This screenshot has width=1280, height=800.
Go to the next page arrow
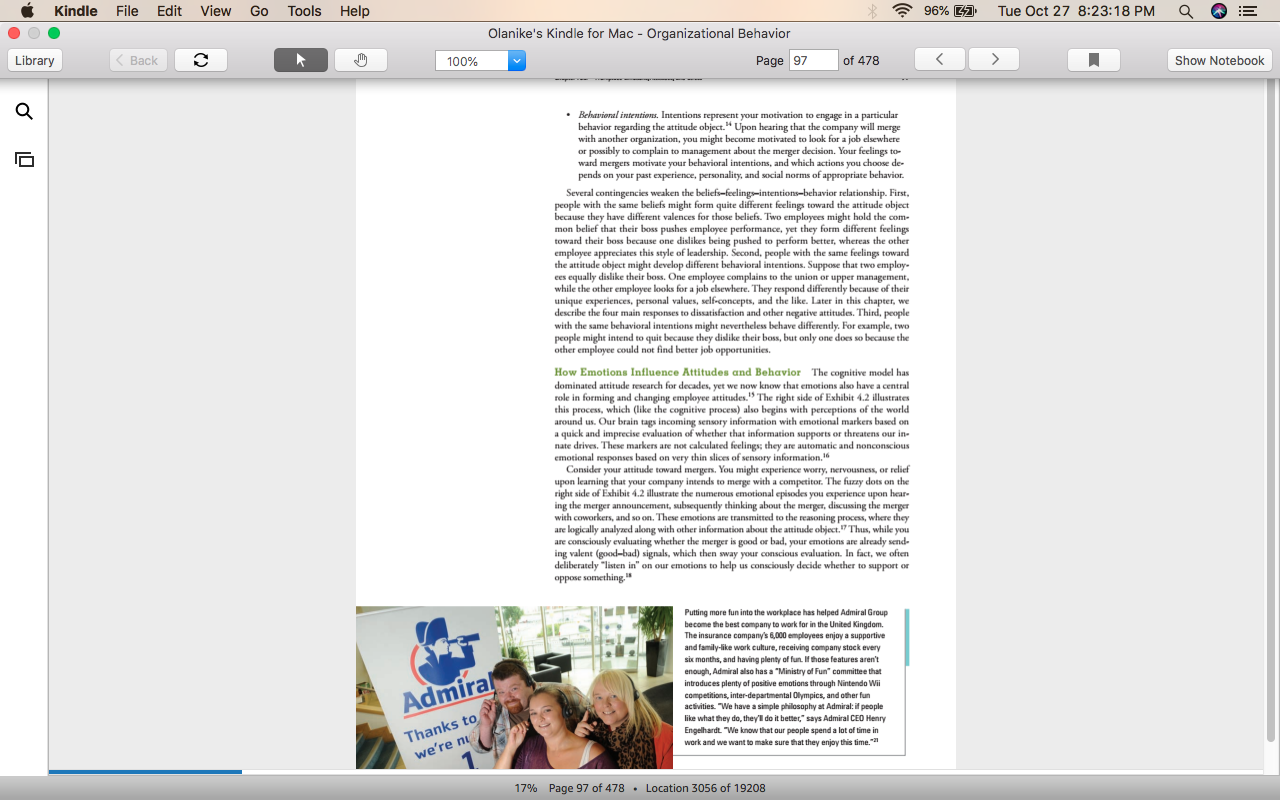pos(994,60)
